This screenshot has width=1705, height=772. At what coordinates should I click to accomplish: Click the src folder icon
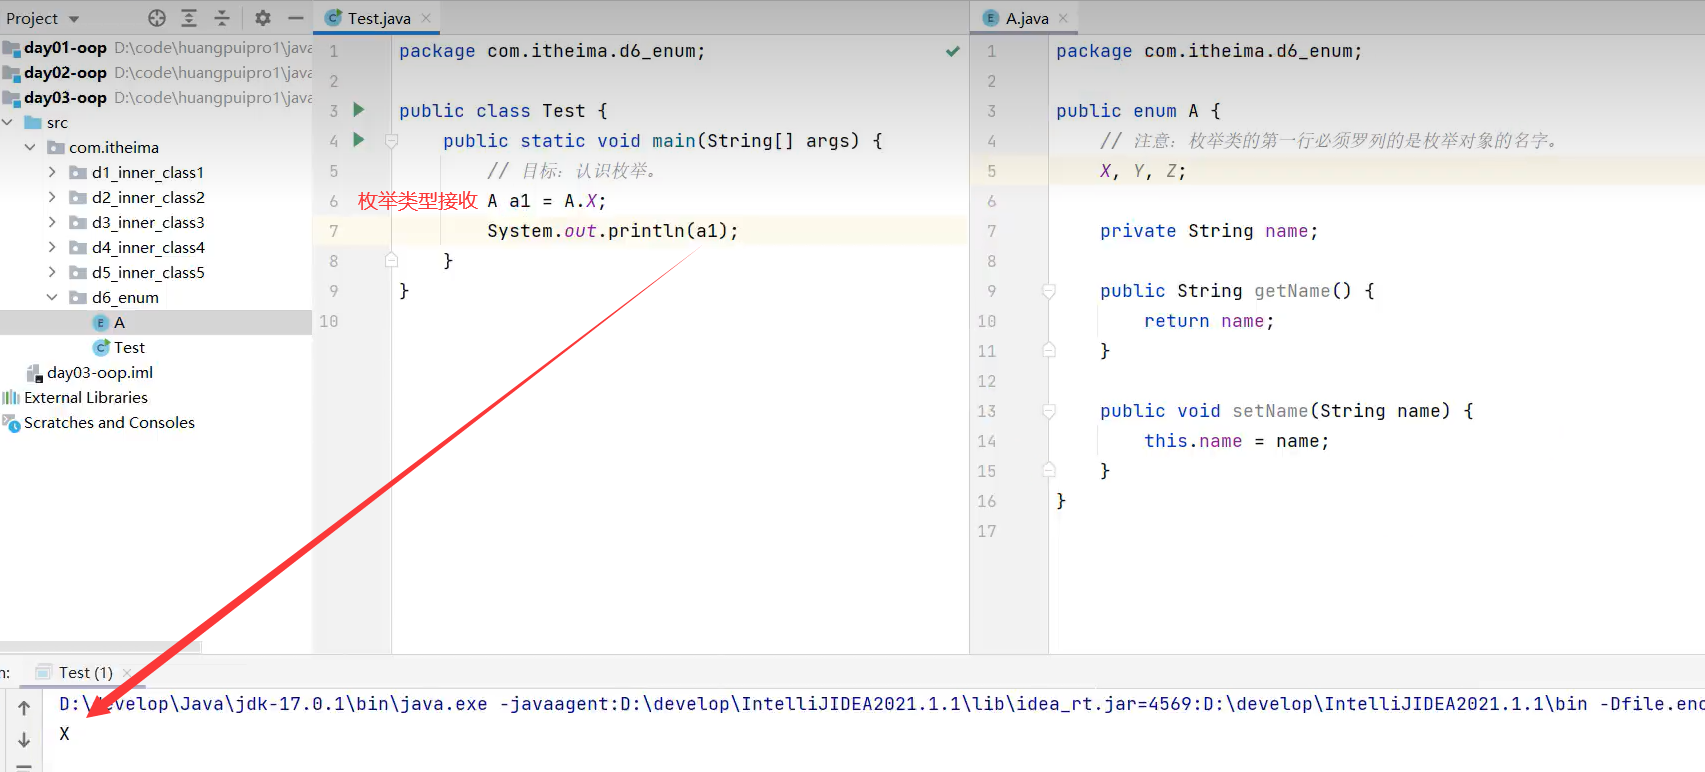point(33,122)
